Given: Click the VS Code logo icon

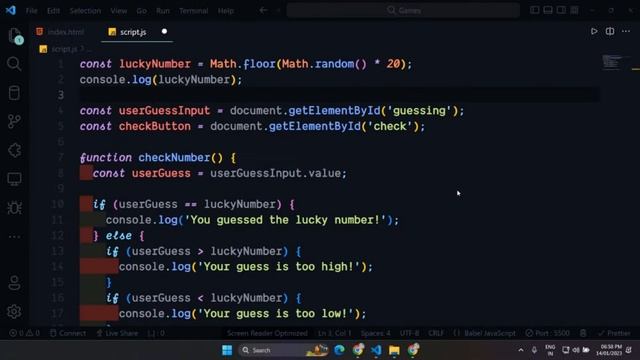Looking at the screenshot, I should (11, 10).
